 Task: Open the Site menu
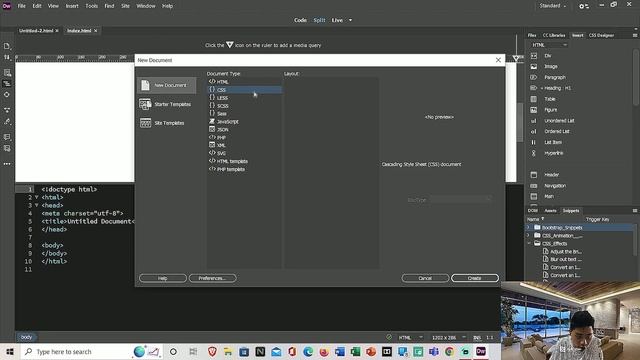coord(125,6)
